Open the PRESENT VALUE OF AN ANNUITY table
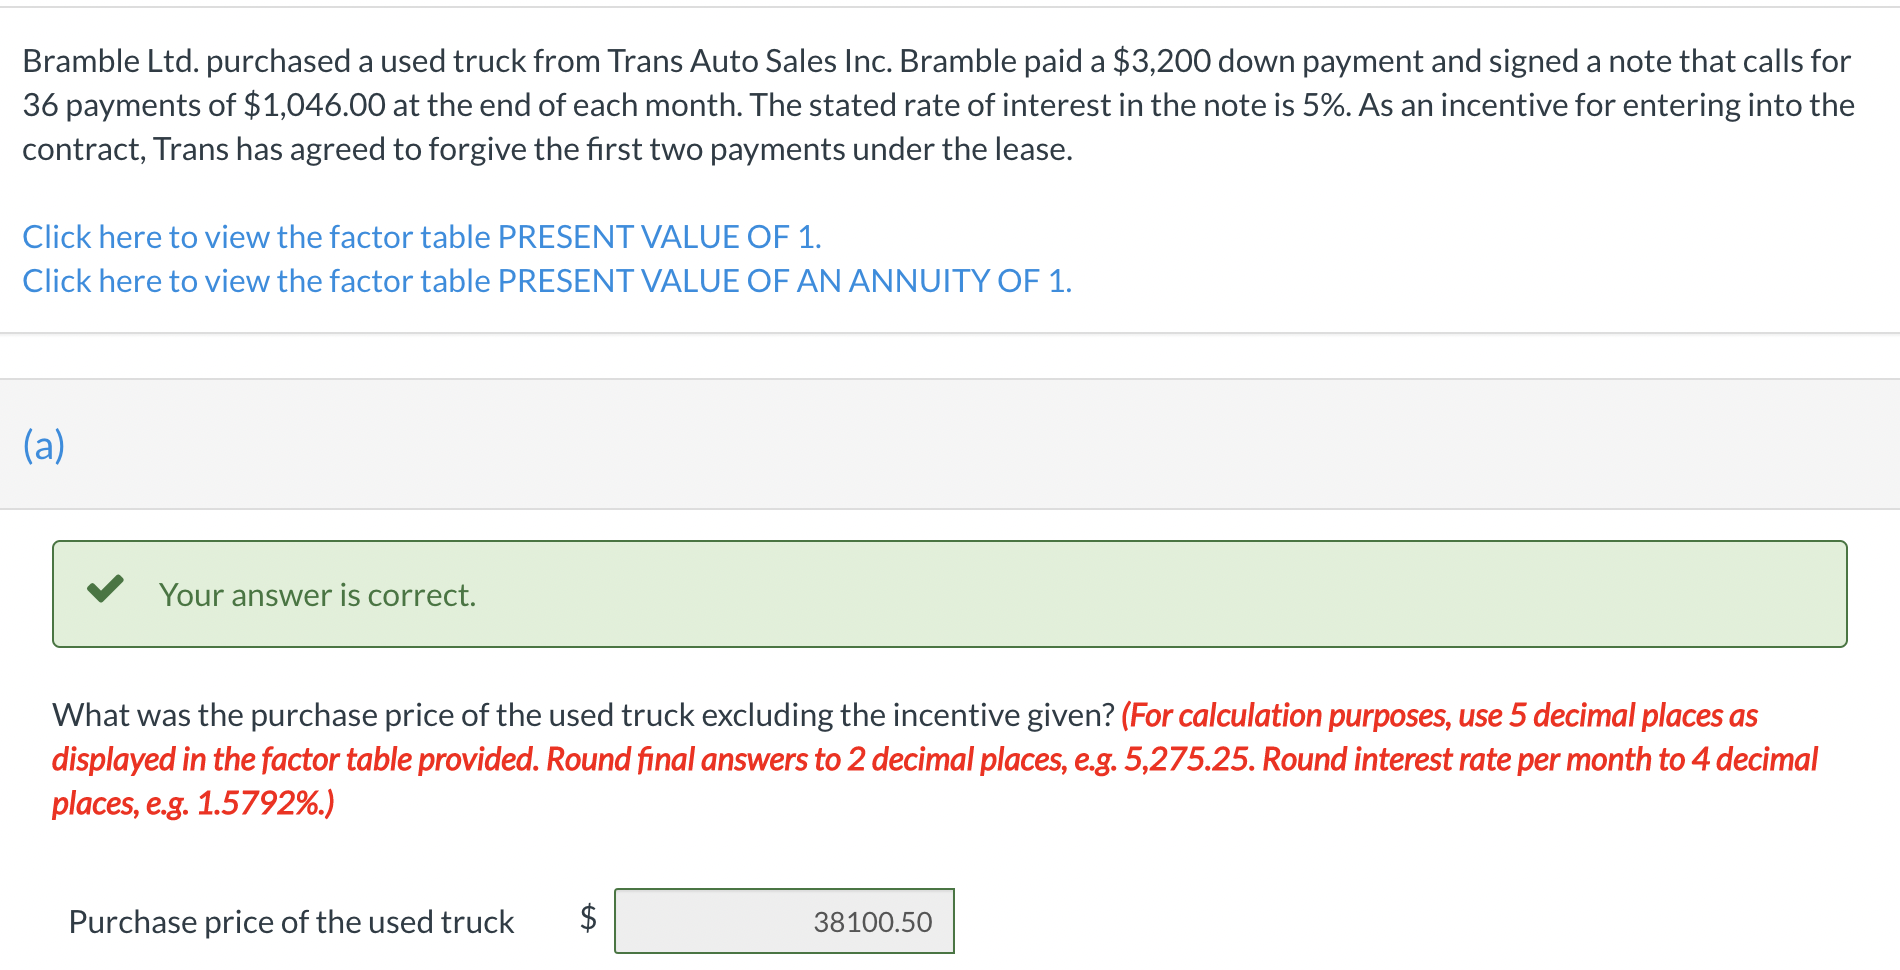Image resolution: width=1900 pixels, height=970 pixels. pos(545,281)
